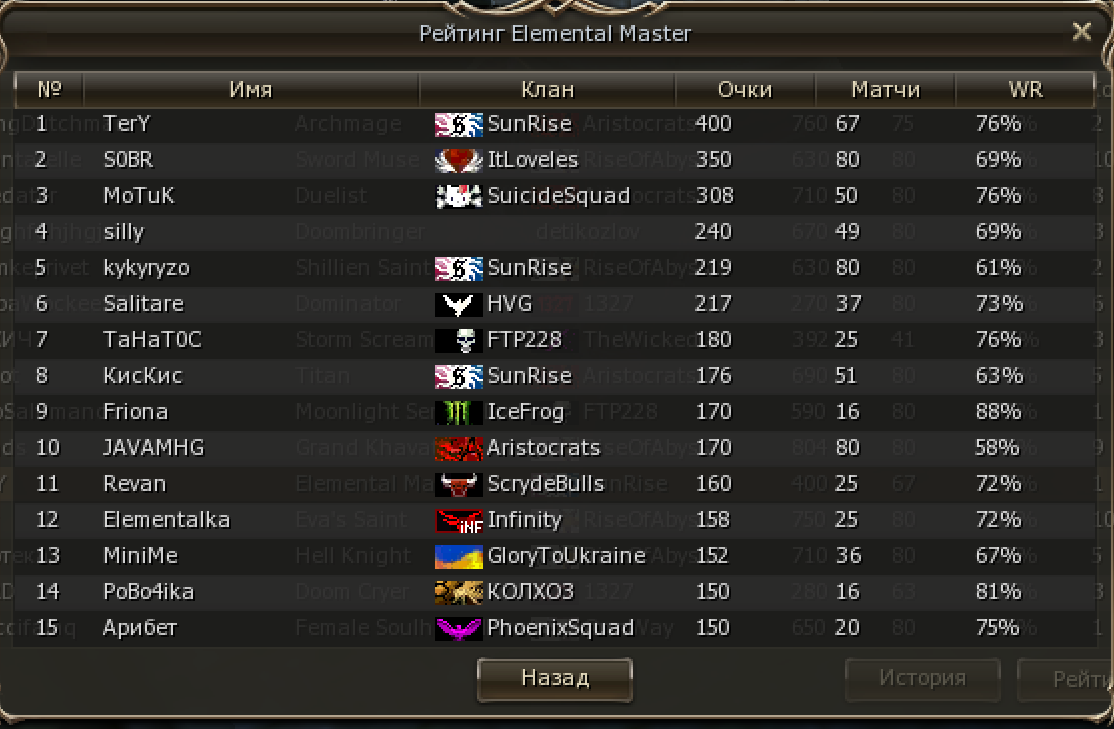Select the row for player Revan
This screenshot has height=729, width=1114.
coord(554,484)
